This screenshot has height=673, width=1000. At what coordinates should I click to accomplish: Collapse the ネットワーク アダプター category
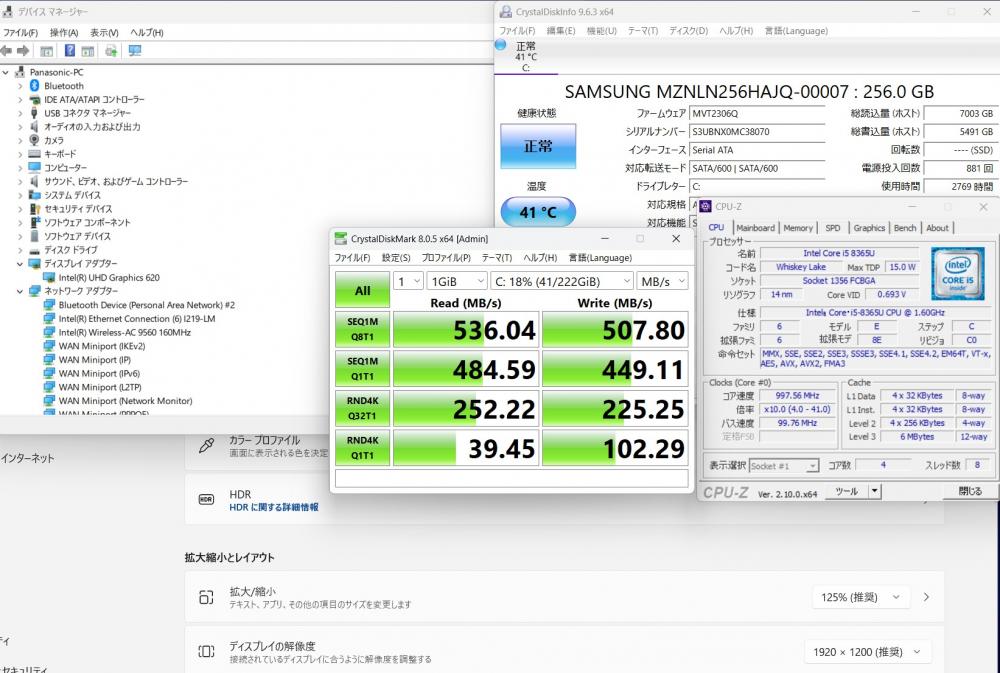pos(20,291)
